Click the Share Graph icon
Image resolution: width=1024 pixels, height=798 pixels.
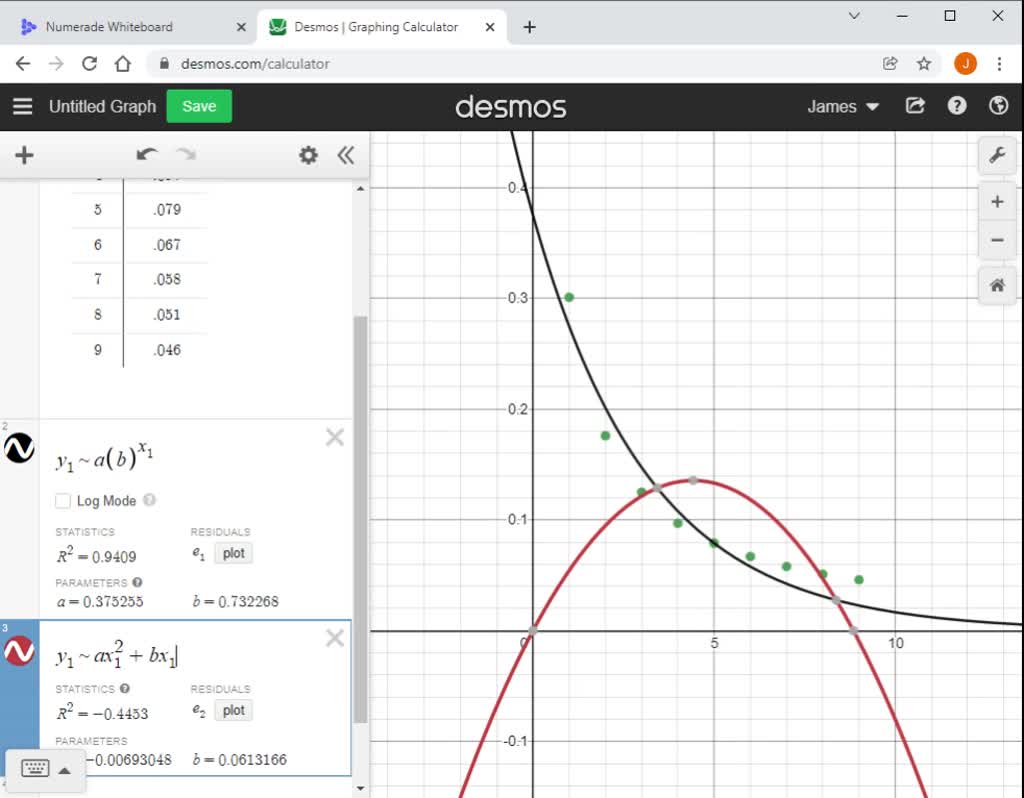click(915, 106)
